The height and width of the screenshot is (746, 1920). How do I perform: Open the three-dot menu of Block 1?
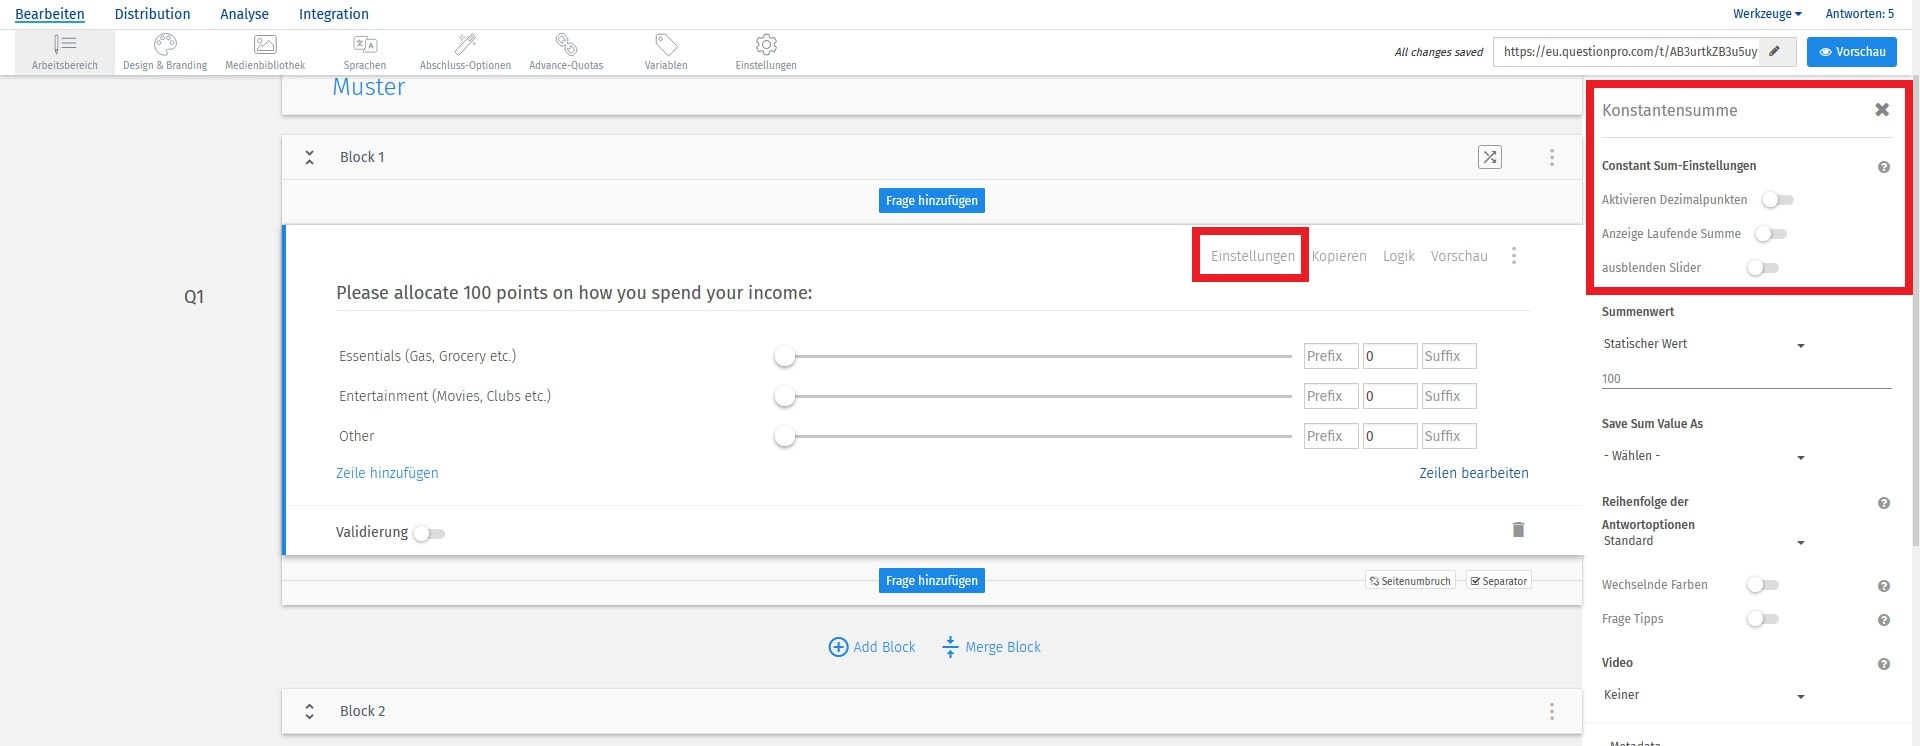click(x=1552, y=157)
